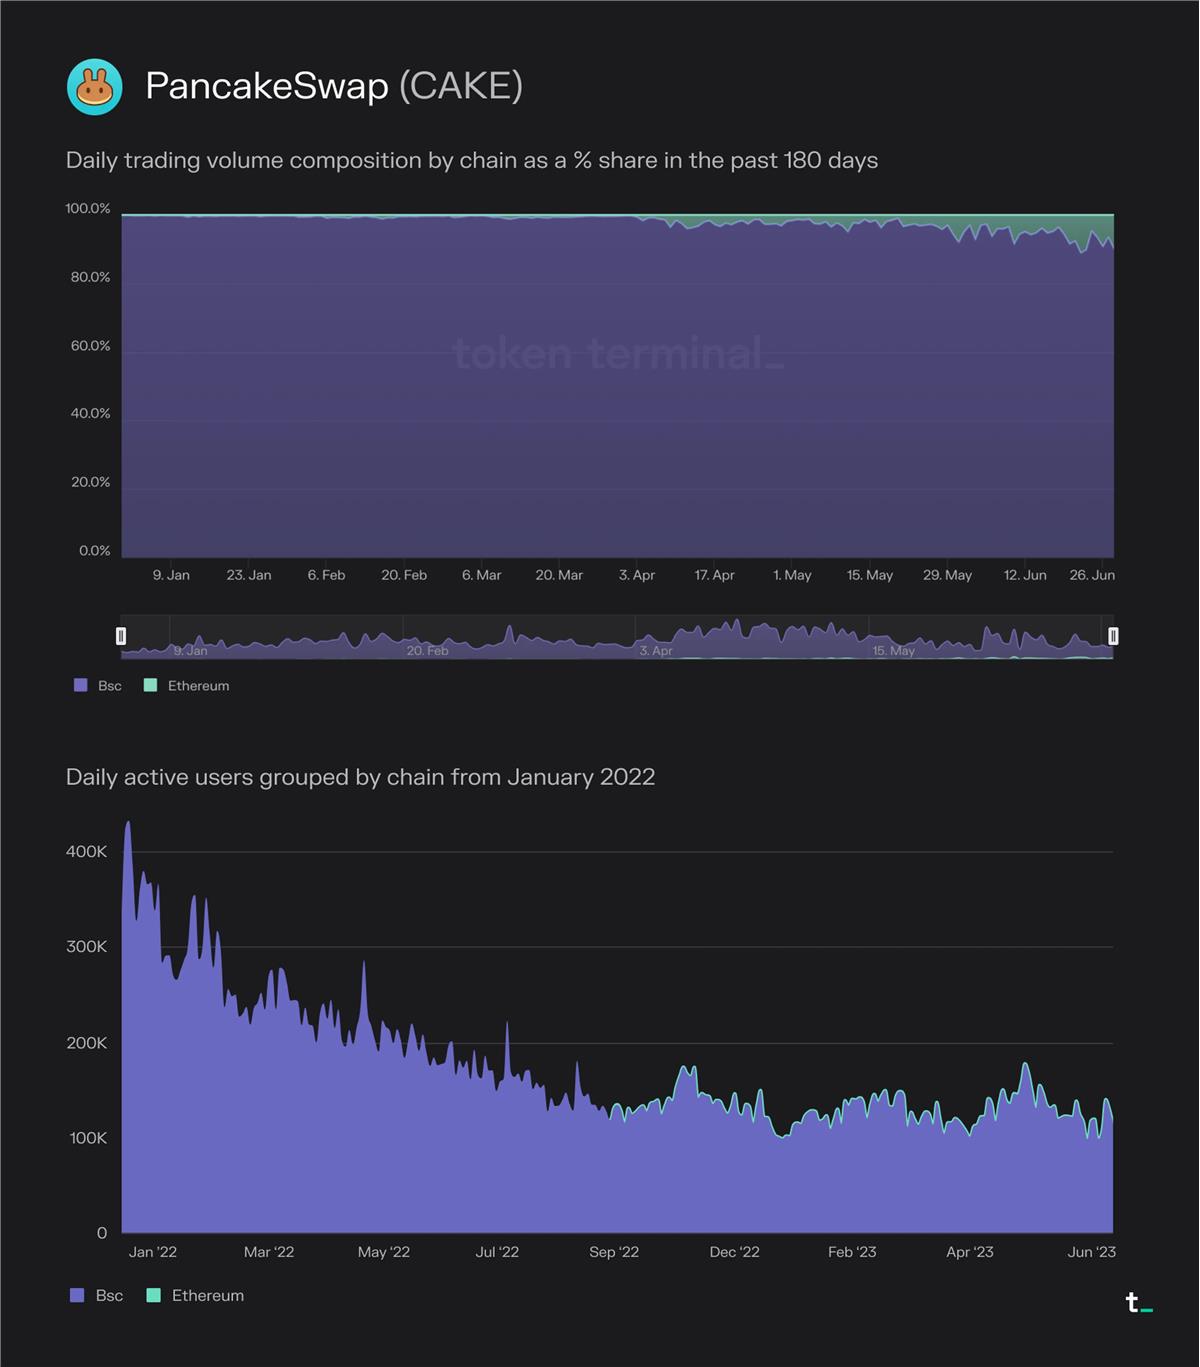Image resolution: width=1200 pixels, height=1367 pixels.
Task: Click the PancakeSwap (CAKE) title text
Action: [x=334, y=86]
